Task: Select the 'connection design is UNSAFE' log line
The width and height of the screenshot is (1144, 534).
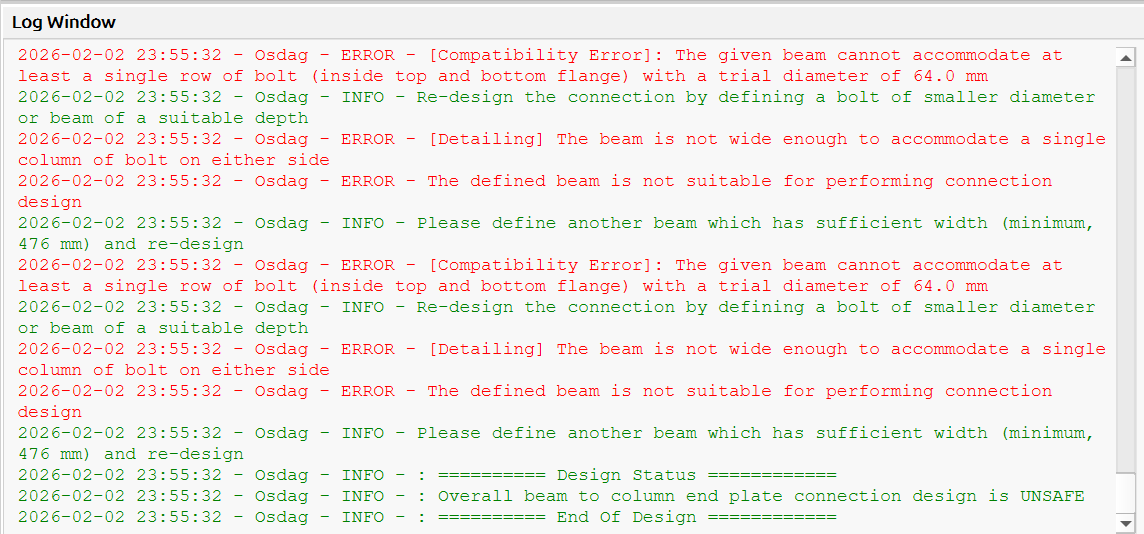Action: click(x=551, y=496)
